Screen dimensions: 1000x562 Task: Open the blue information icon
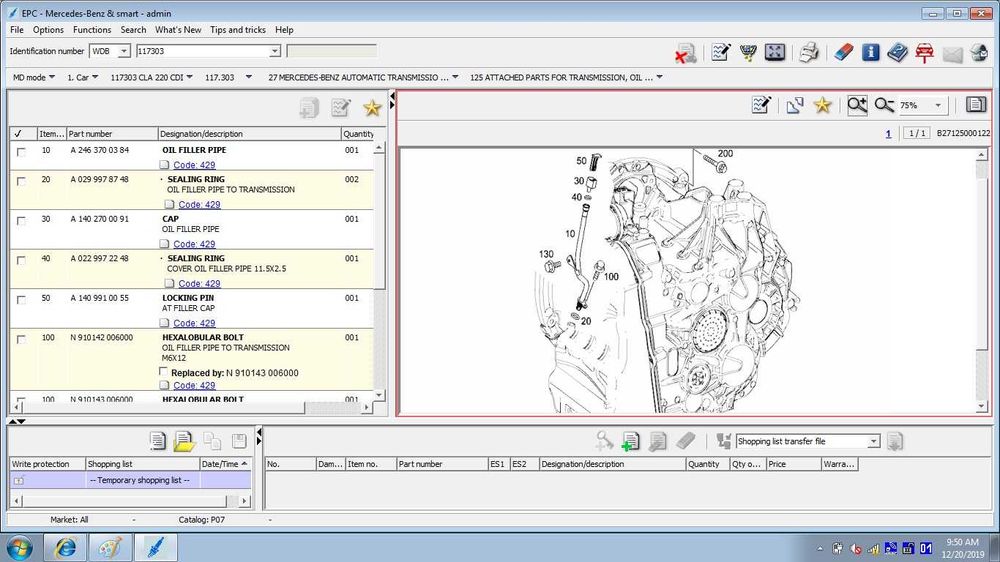coord(871,52)
